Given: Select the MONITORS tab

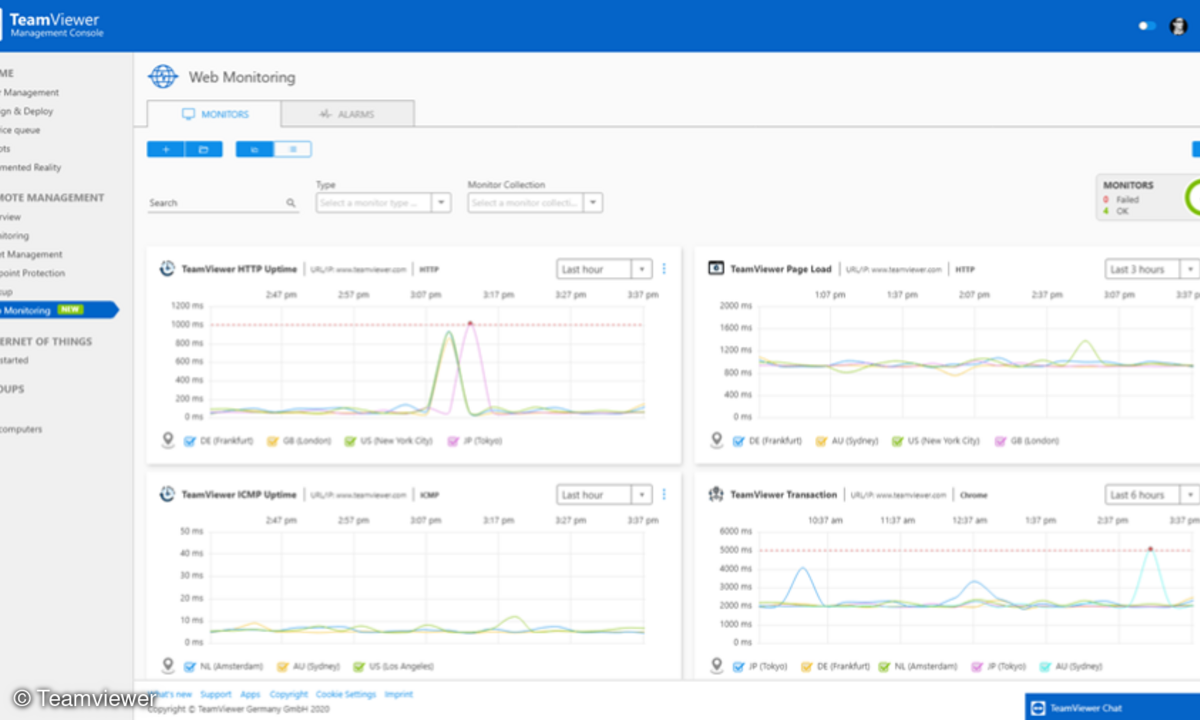Looking at the screenshot, I should [x=214, y=114].
